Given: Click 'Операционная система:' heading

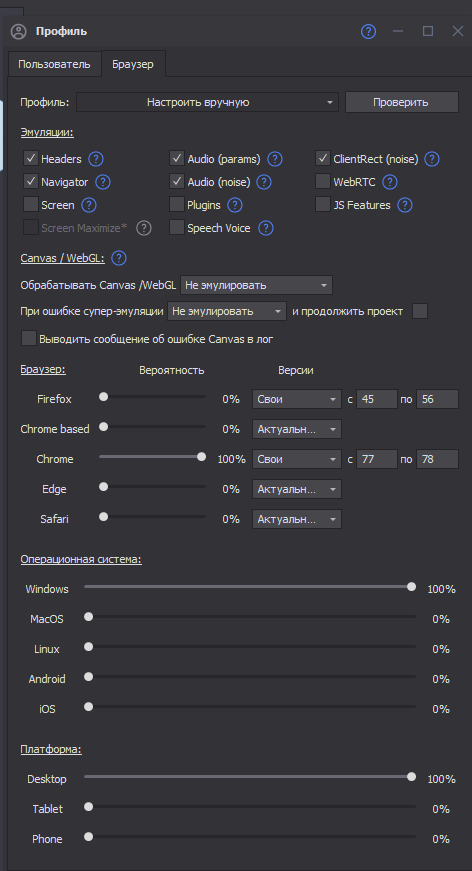Looking at the screenshot, I should tap(81, 559).
